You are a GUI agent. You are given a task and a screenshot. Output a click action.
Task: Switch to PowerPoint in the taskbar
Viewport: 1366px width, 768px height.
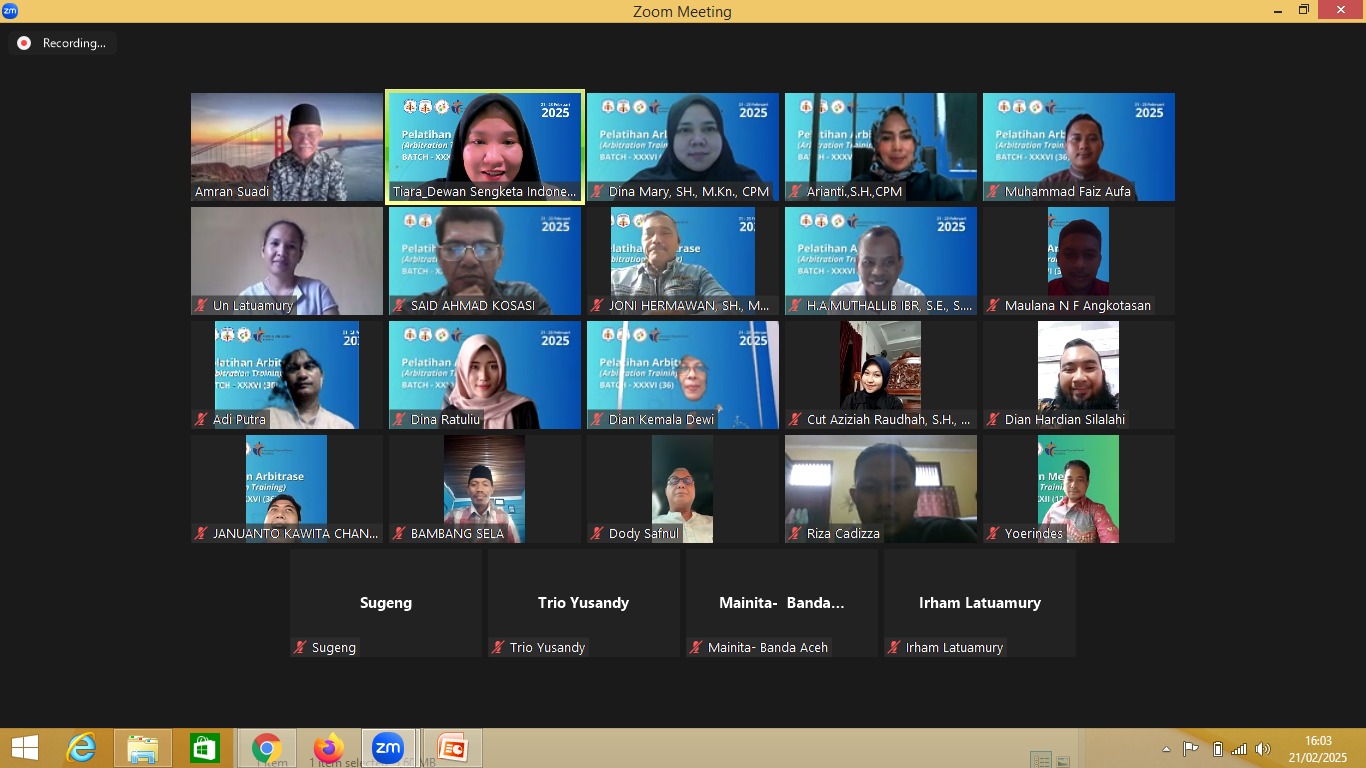(x=451, y=748)
